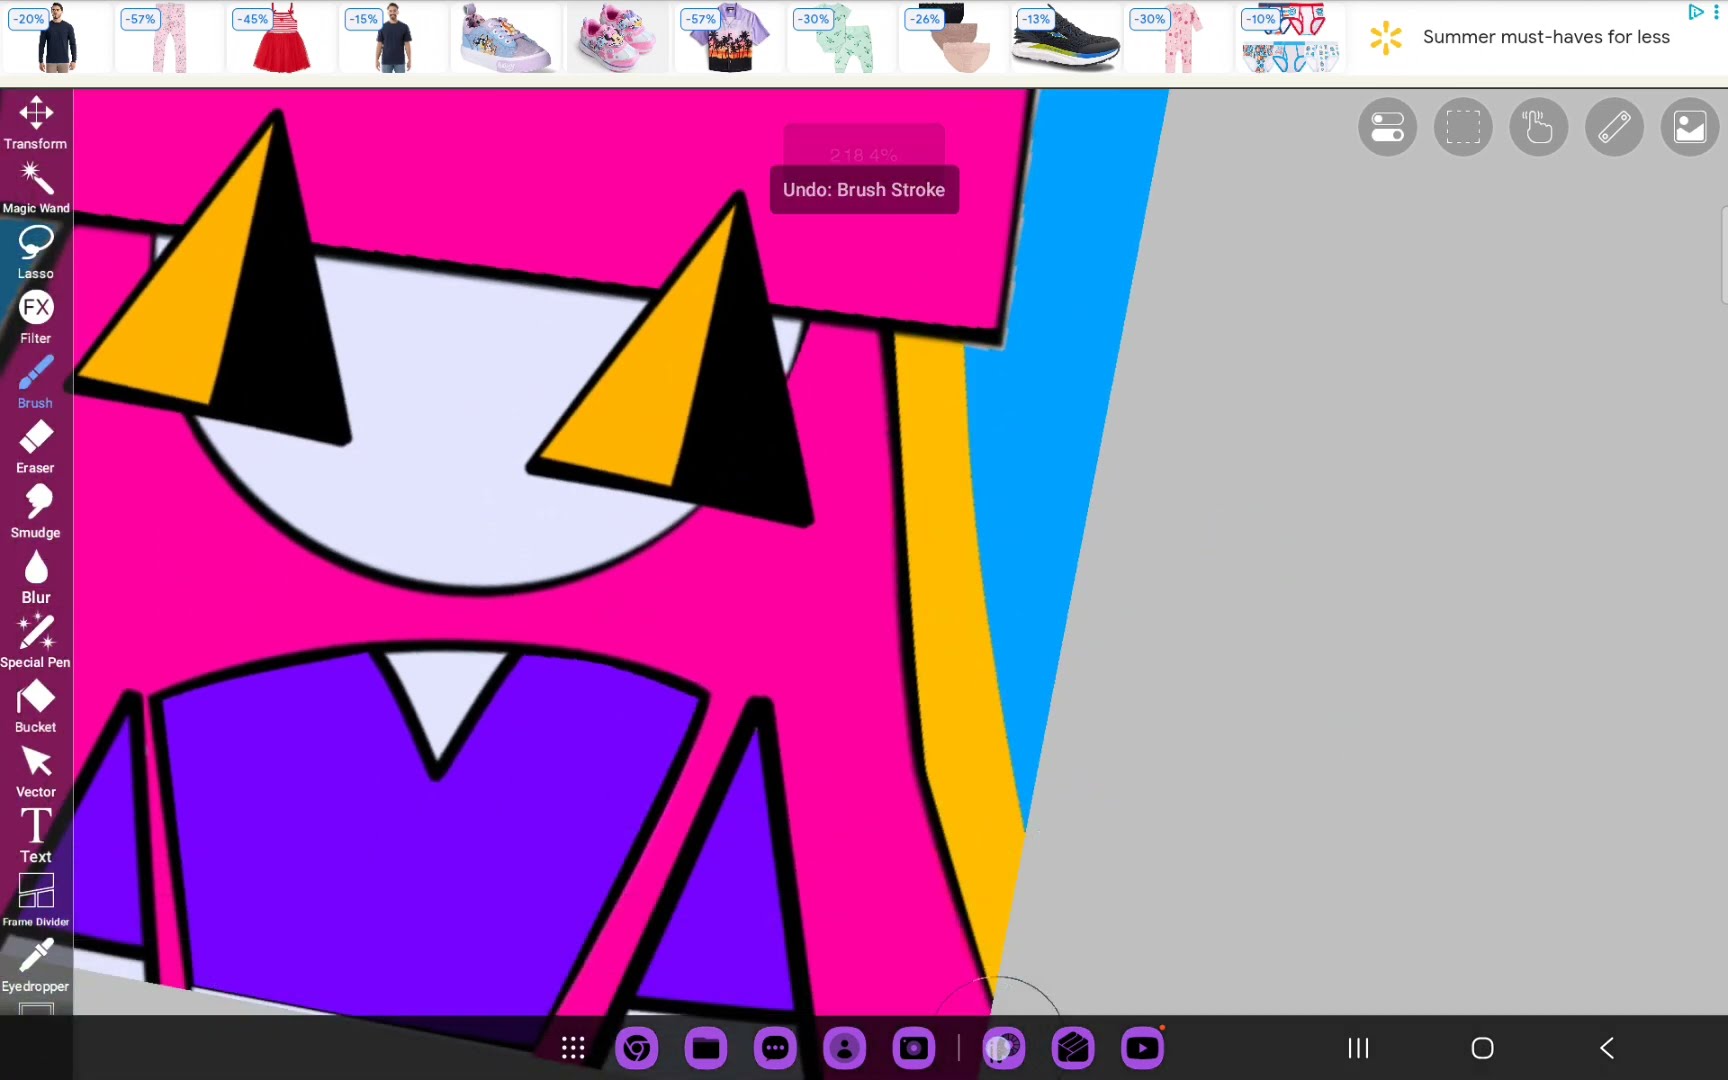
Task: Open the navy t-shirt -15% ad item
Action: coord(393,38)
